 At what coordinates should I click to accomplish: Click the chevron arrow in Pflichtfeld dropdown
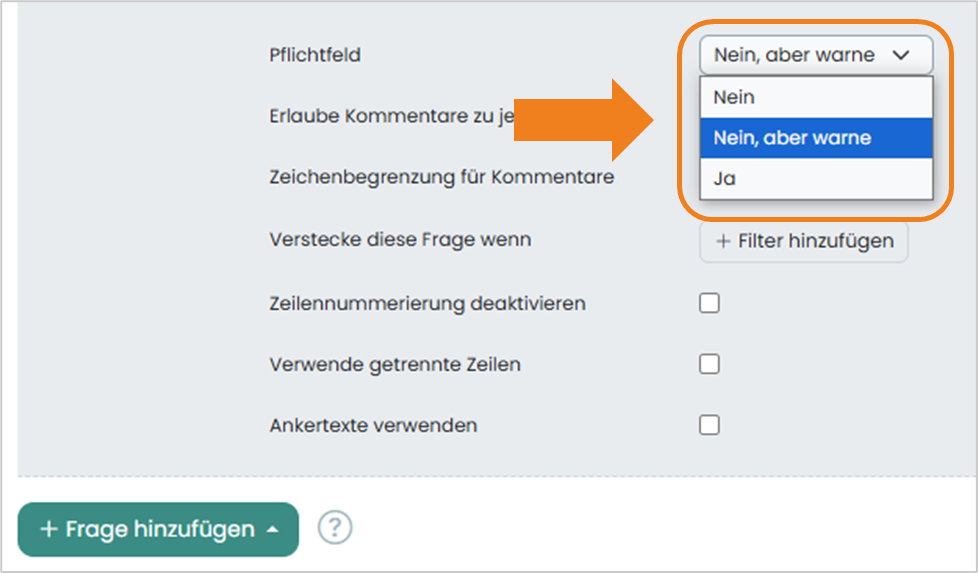click(901, 55)
